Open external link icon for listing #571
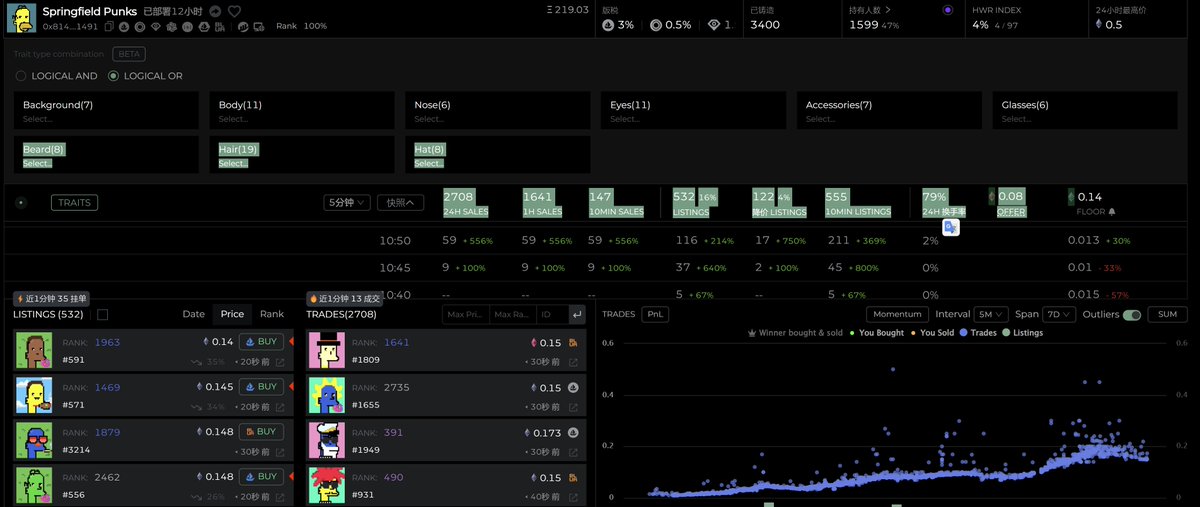The image size is (1200, 507). [280, 407]
